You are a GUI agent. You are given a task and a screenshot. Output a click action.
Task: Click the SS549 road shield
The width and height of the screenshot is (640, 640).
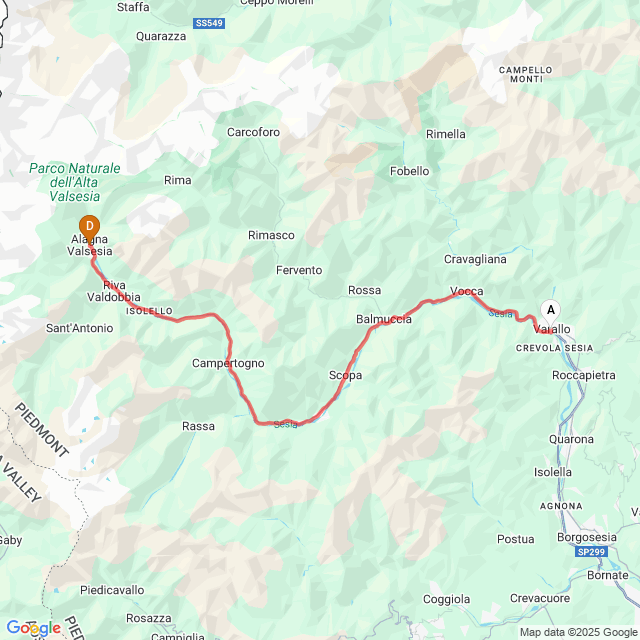(x=209, y=23)
